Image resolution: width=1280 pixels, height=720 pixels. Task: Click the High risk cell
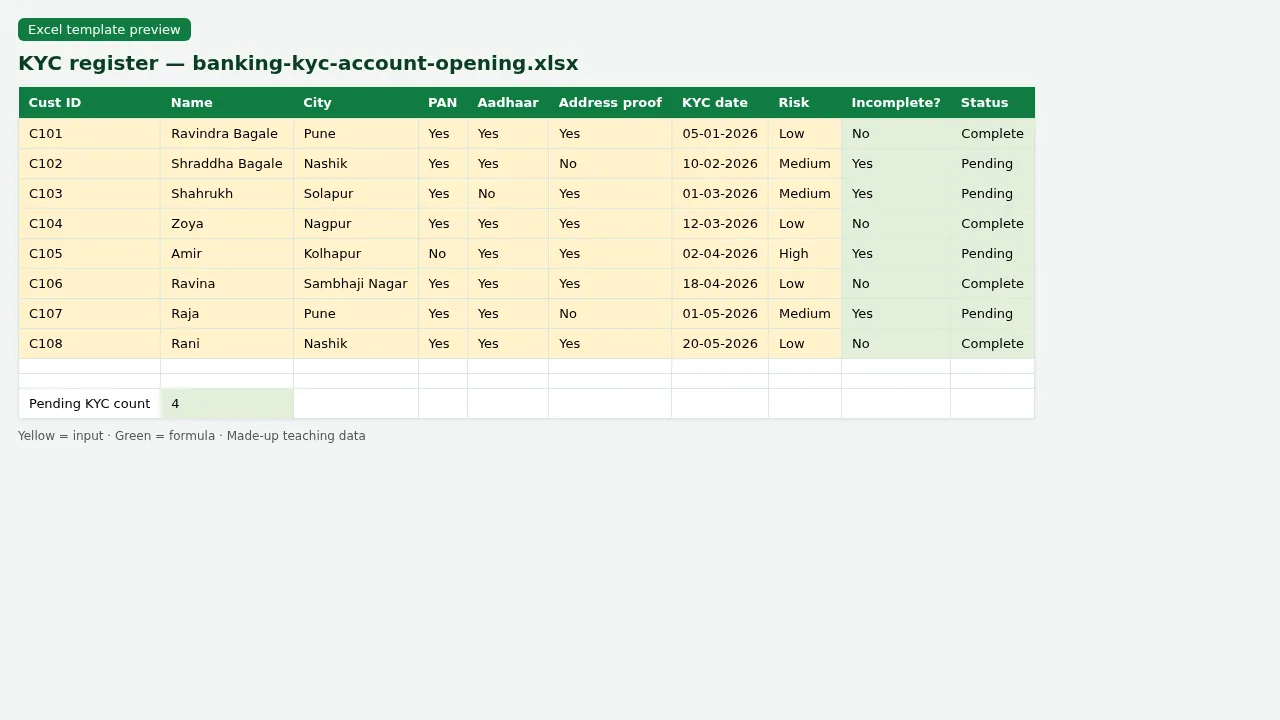point(805,254)
